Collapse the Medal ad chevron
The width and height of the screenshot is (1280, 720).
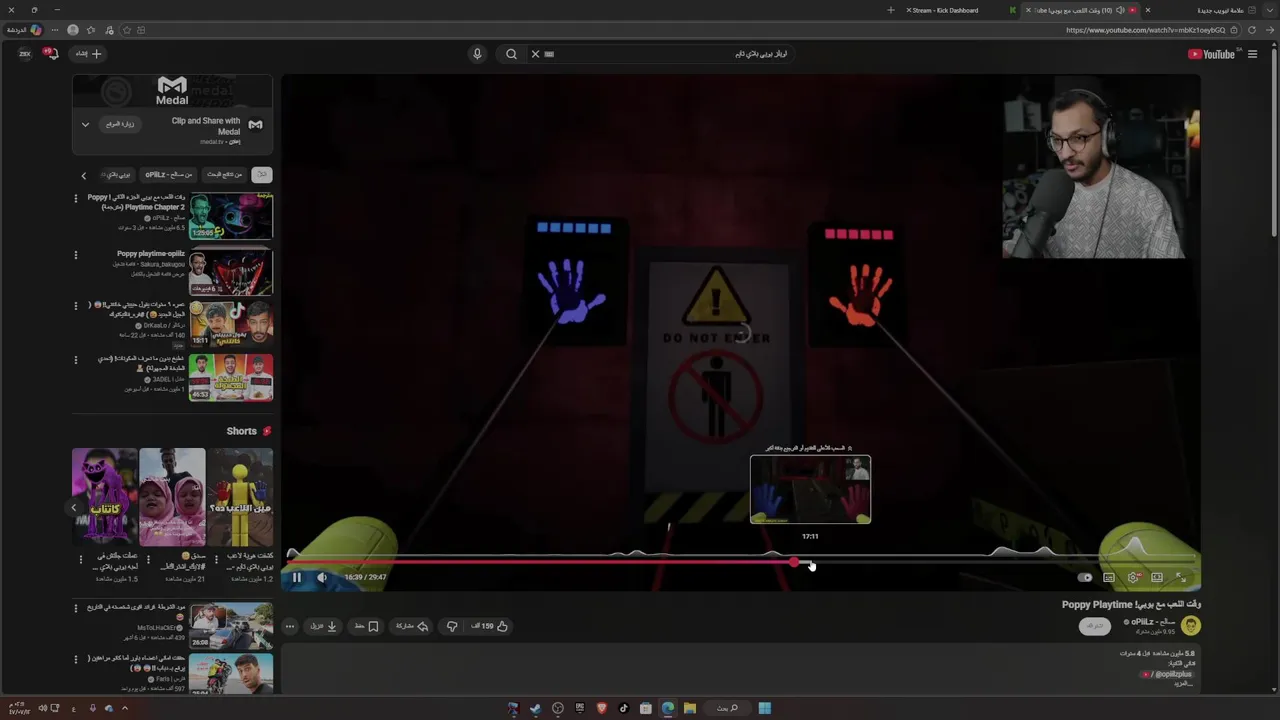[x=85, y=124]
